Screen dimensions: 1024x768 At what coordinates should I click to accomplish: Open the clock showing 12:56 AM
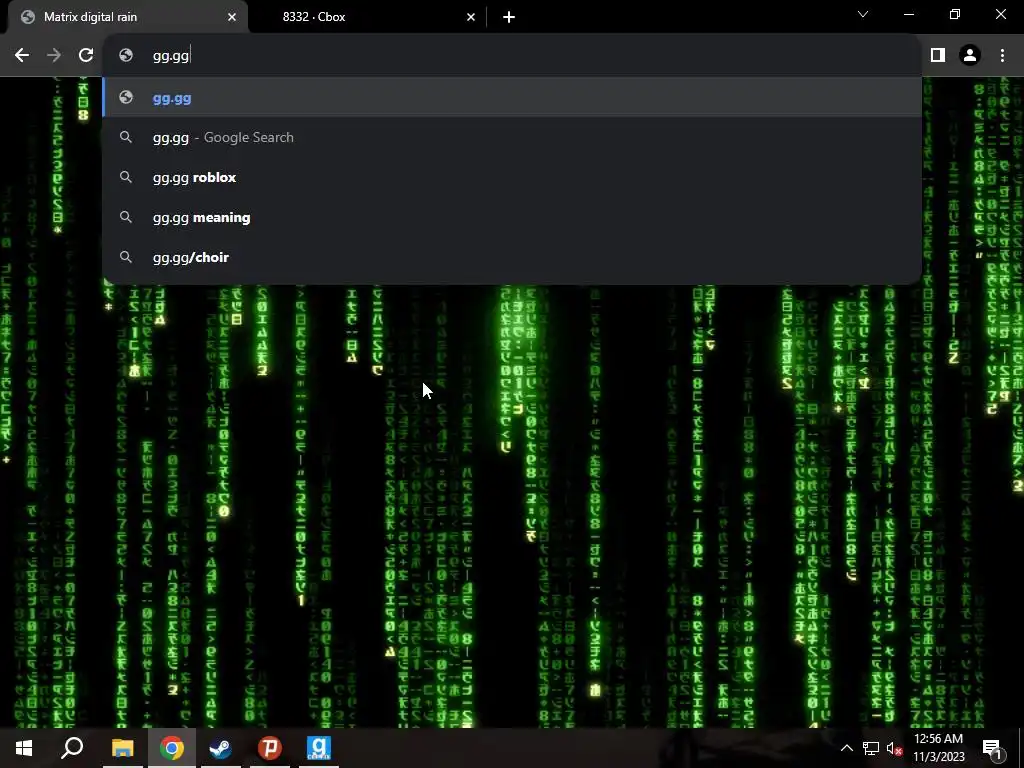pos(938,748)
